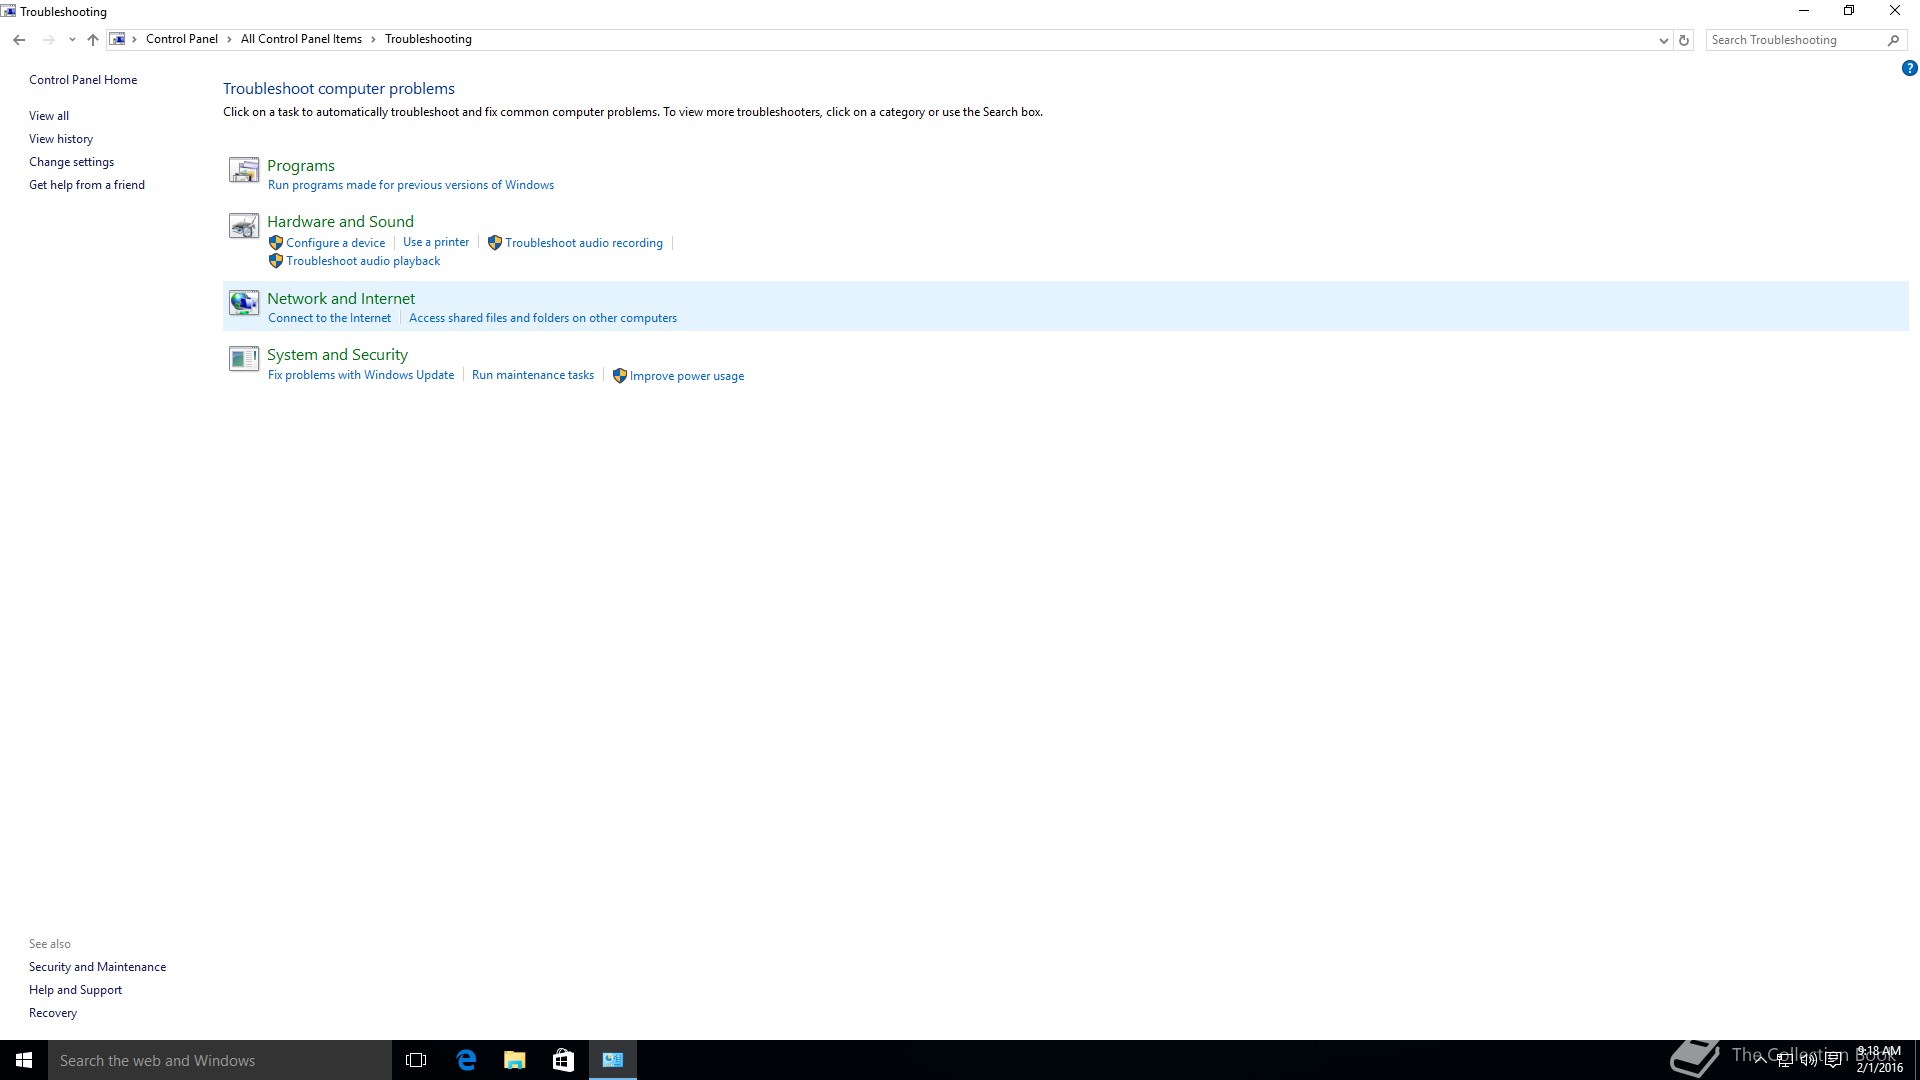Expand chevron after Control Panel breadcrumb
The height and width of the screenshot is (1080, 1920).
[x=229, y=40]
